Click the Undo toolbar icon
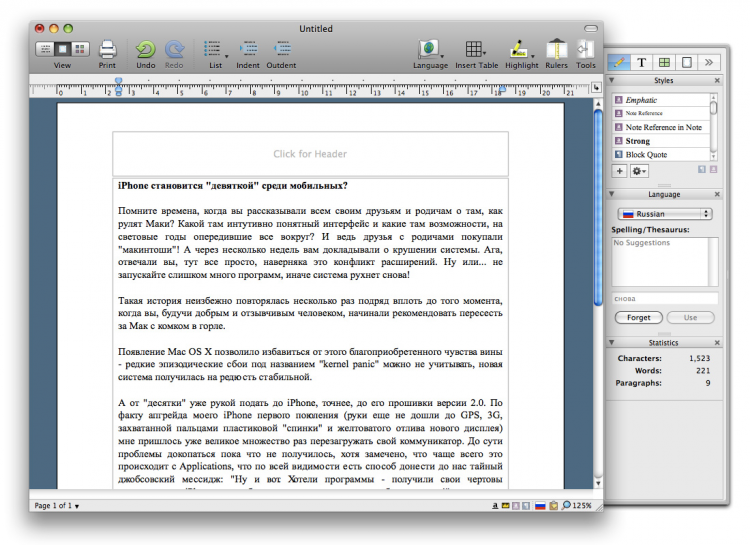 coord(145,49)
